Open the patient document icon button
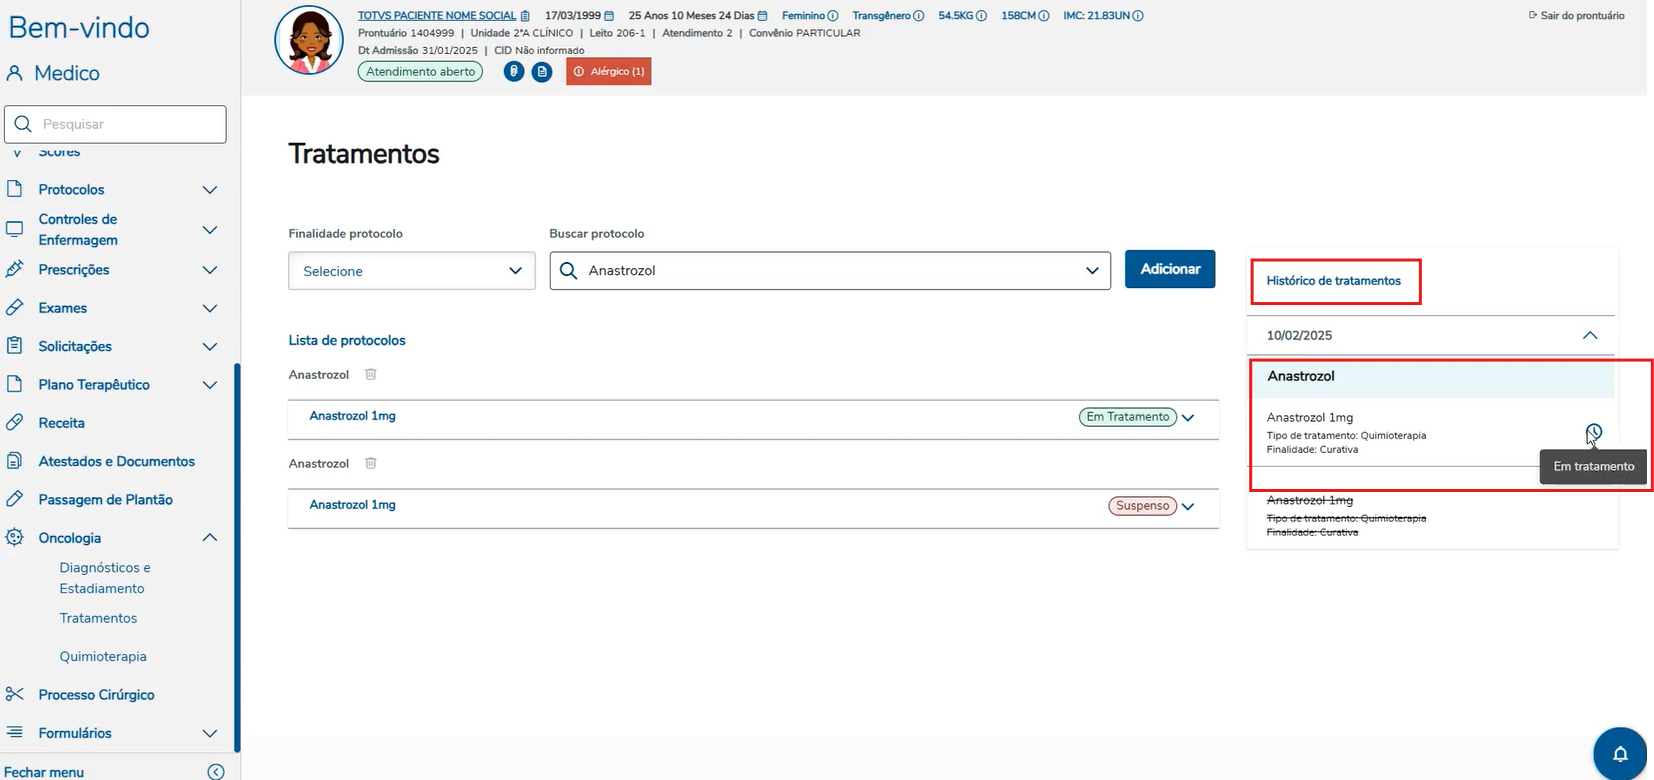 coord(542,72)
